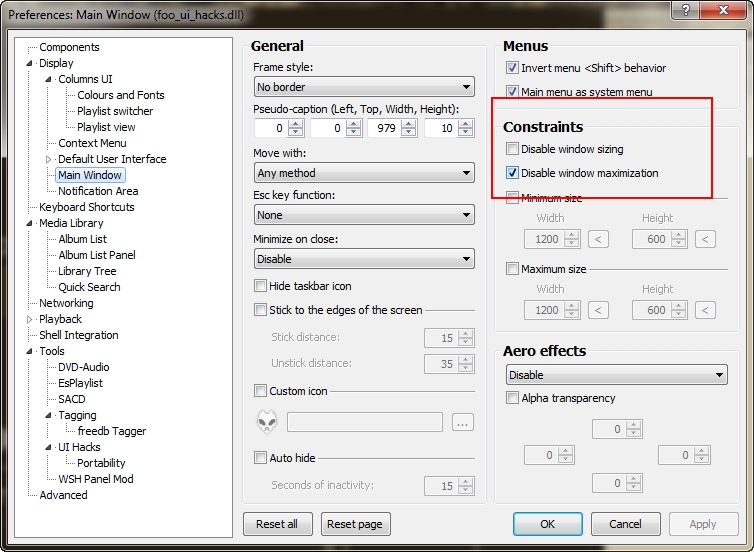Enable Stick to the edges of the screen
This screenshot has width=754, height=552.
[x=261, y=310]
